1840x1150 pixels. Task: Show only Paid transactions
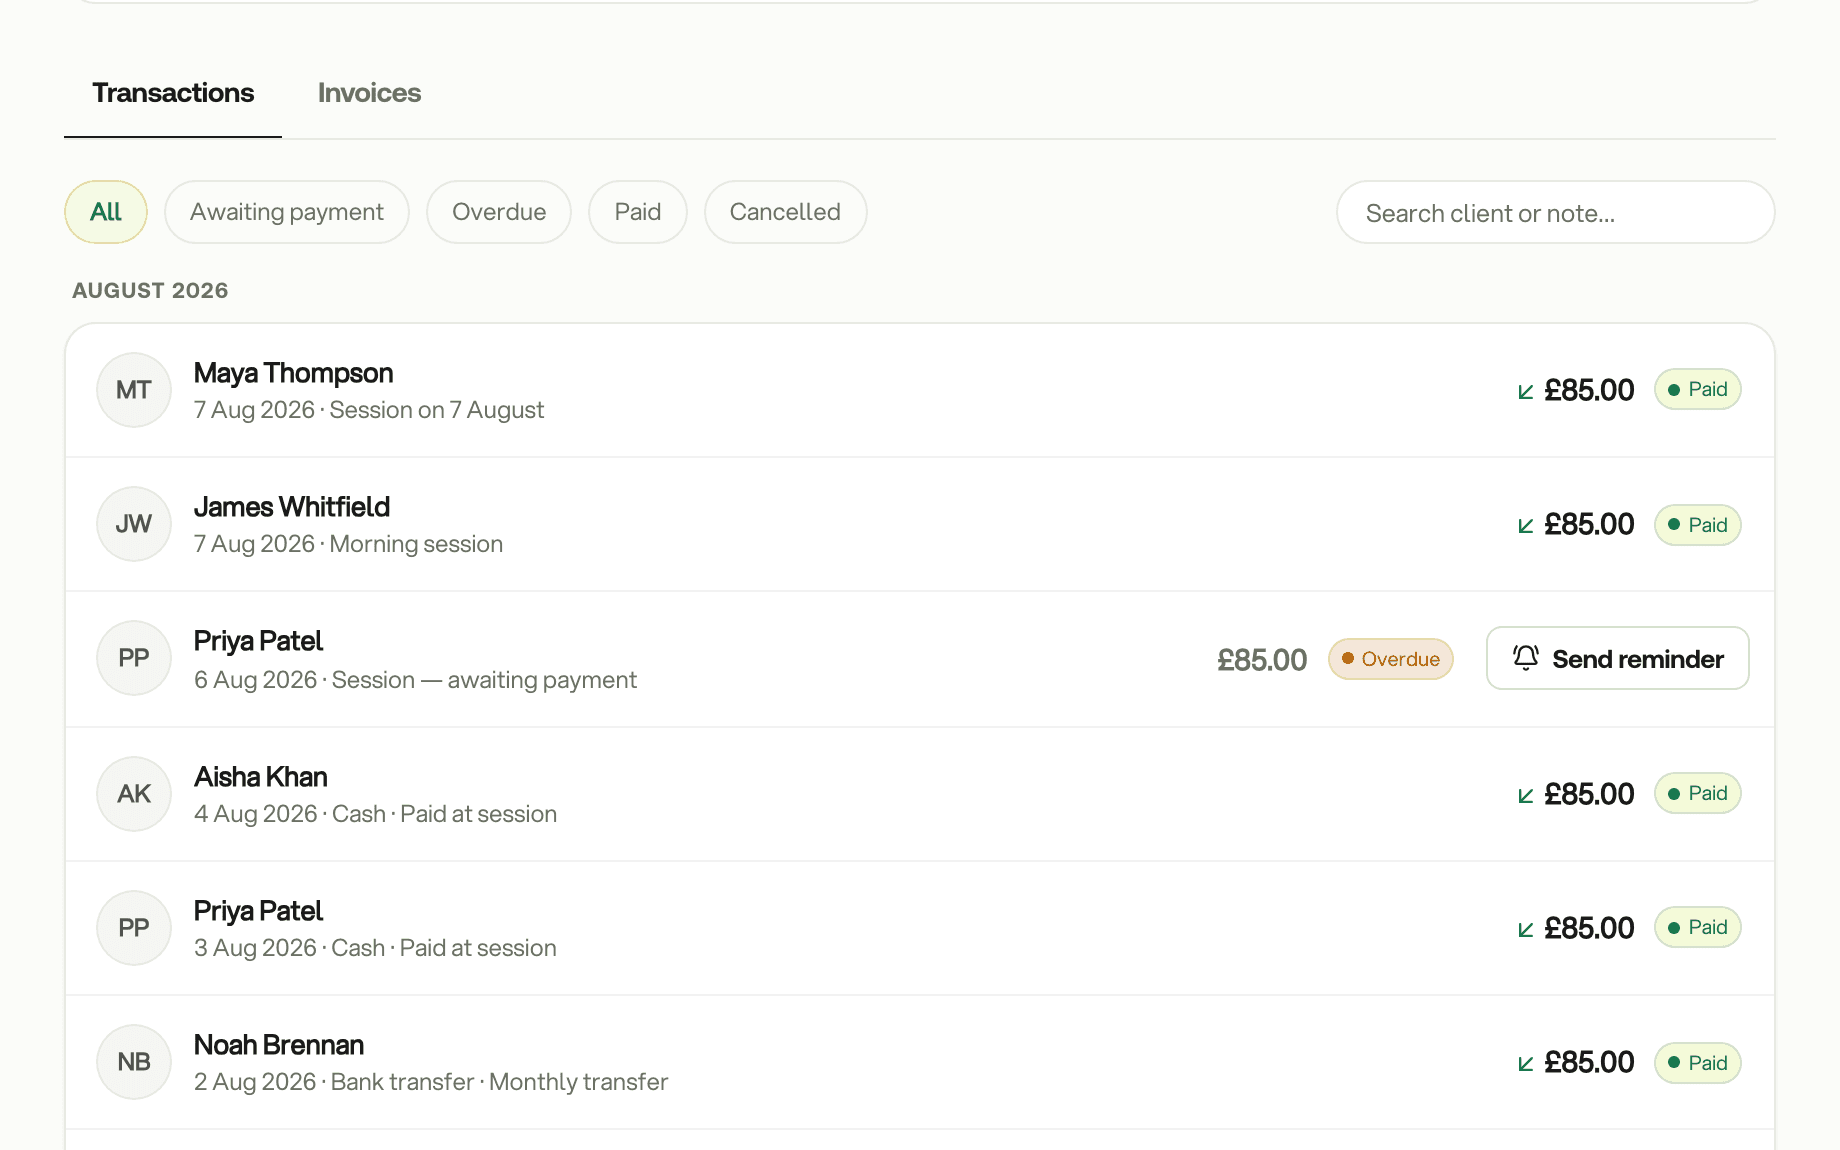coord(638,212)
